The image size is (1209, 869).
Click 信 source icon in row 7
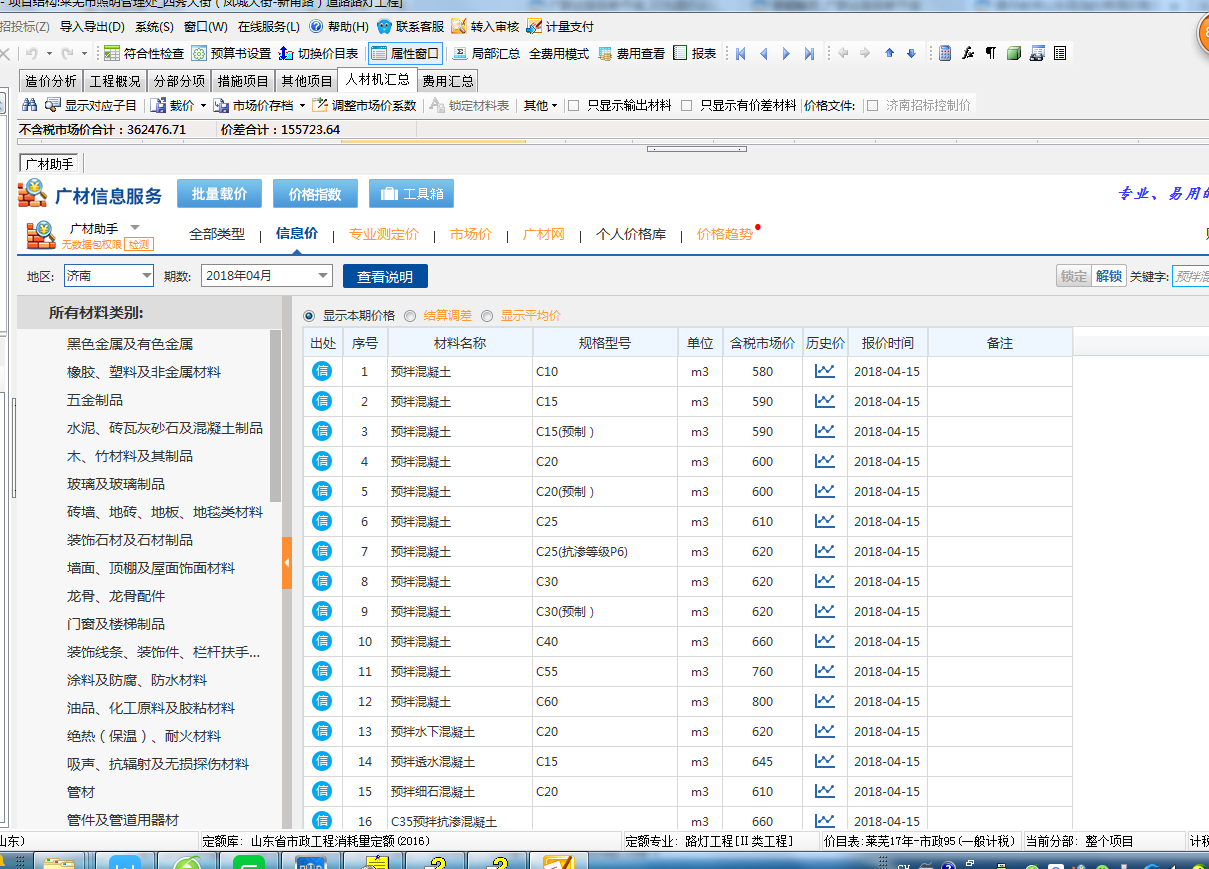tap(322, 551)
